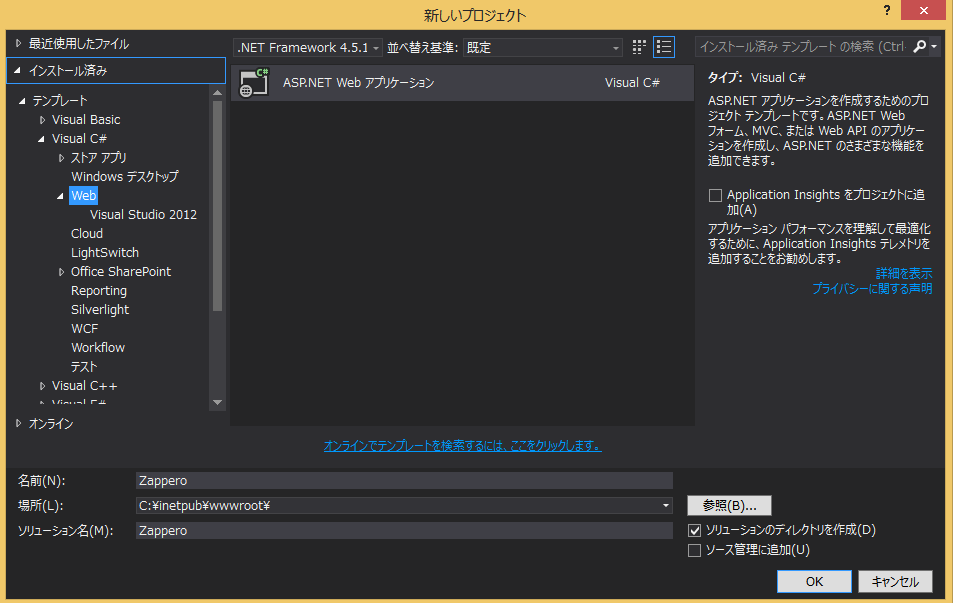
Task: Expand the Visual Basic templates node
Action: coord(42,119)
